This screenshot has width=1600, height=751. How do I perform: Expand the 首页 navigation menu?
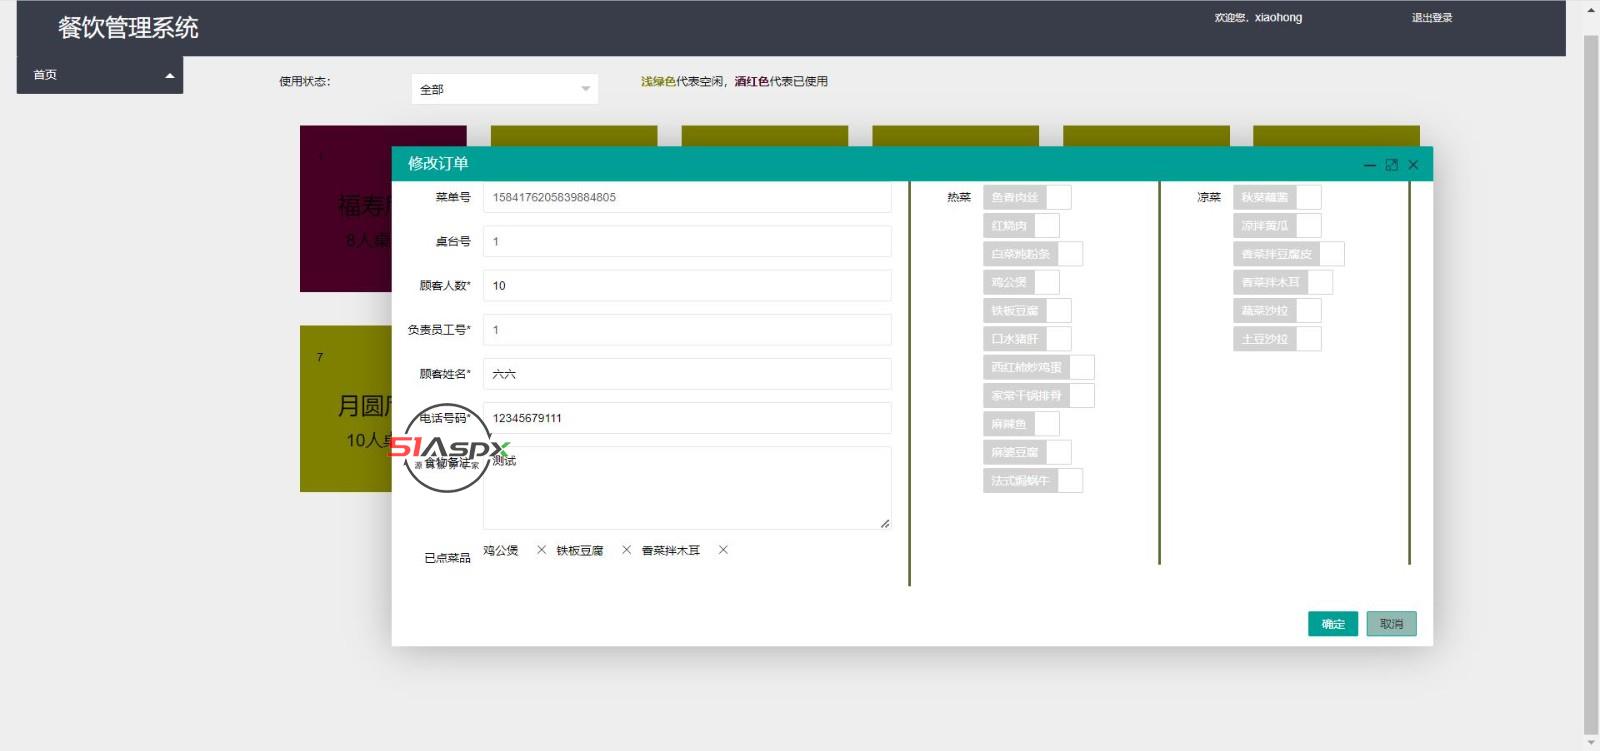100,75
